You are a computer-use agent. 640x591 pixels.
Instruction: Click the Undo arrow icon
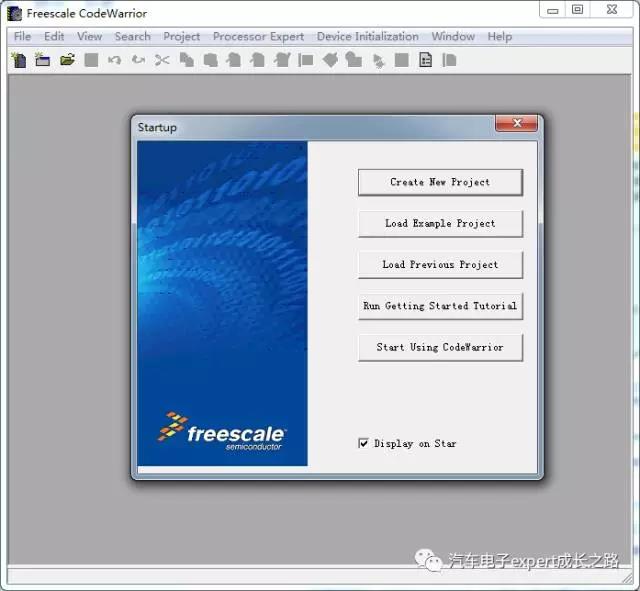pos(114,60)
